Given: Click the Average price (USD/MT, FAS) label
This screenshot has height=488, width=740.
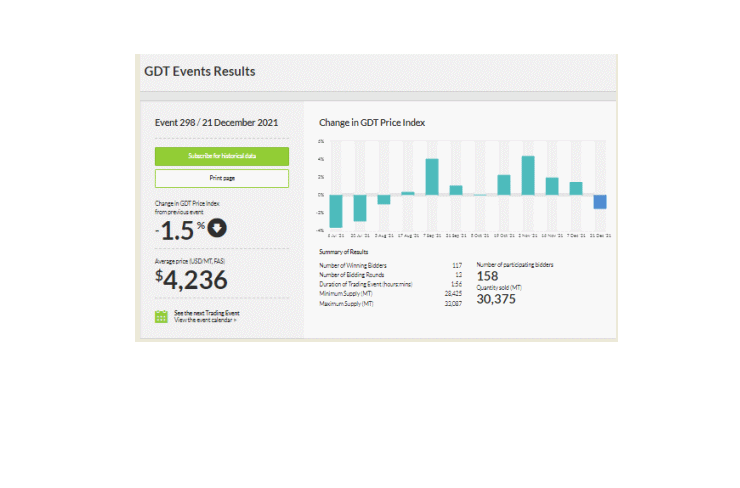Looking at the screenshot, I should coord(190,261).
